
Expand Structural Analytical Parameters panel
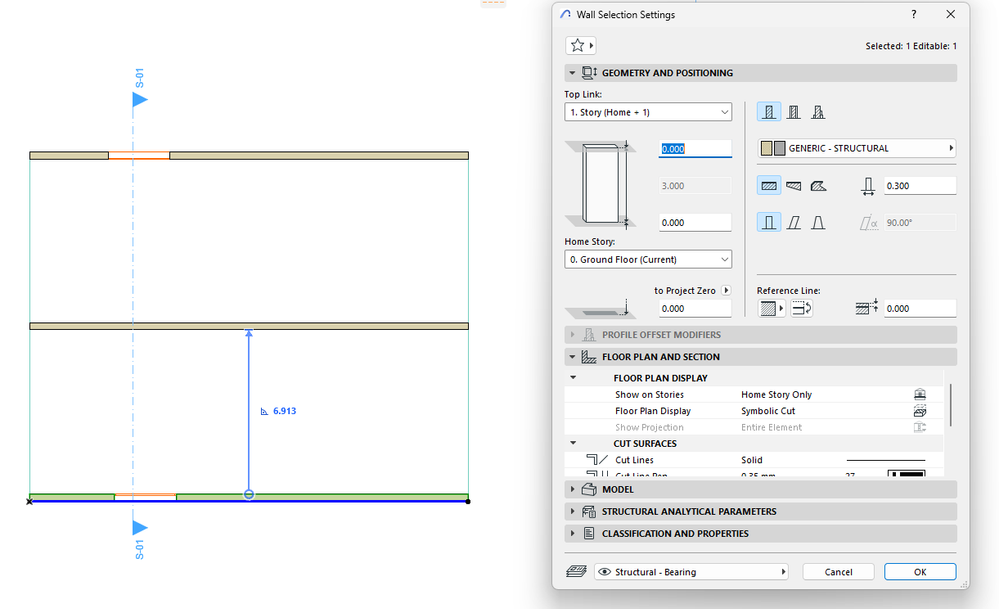(x=572, y=512)
